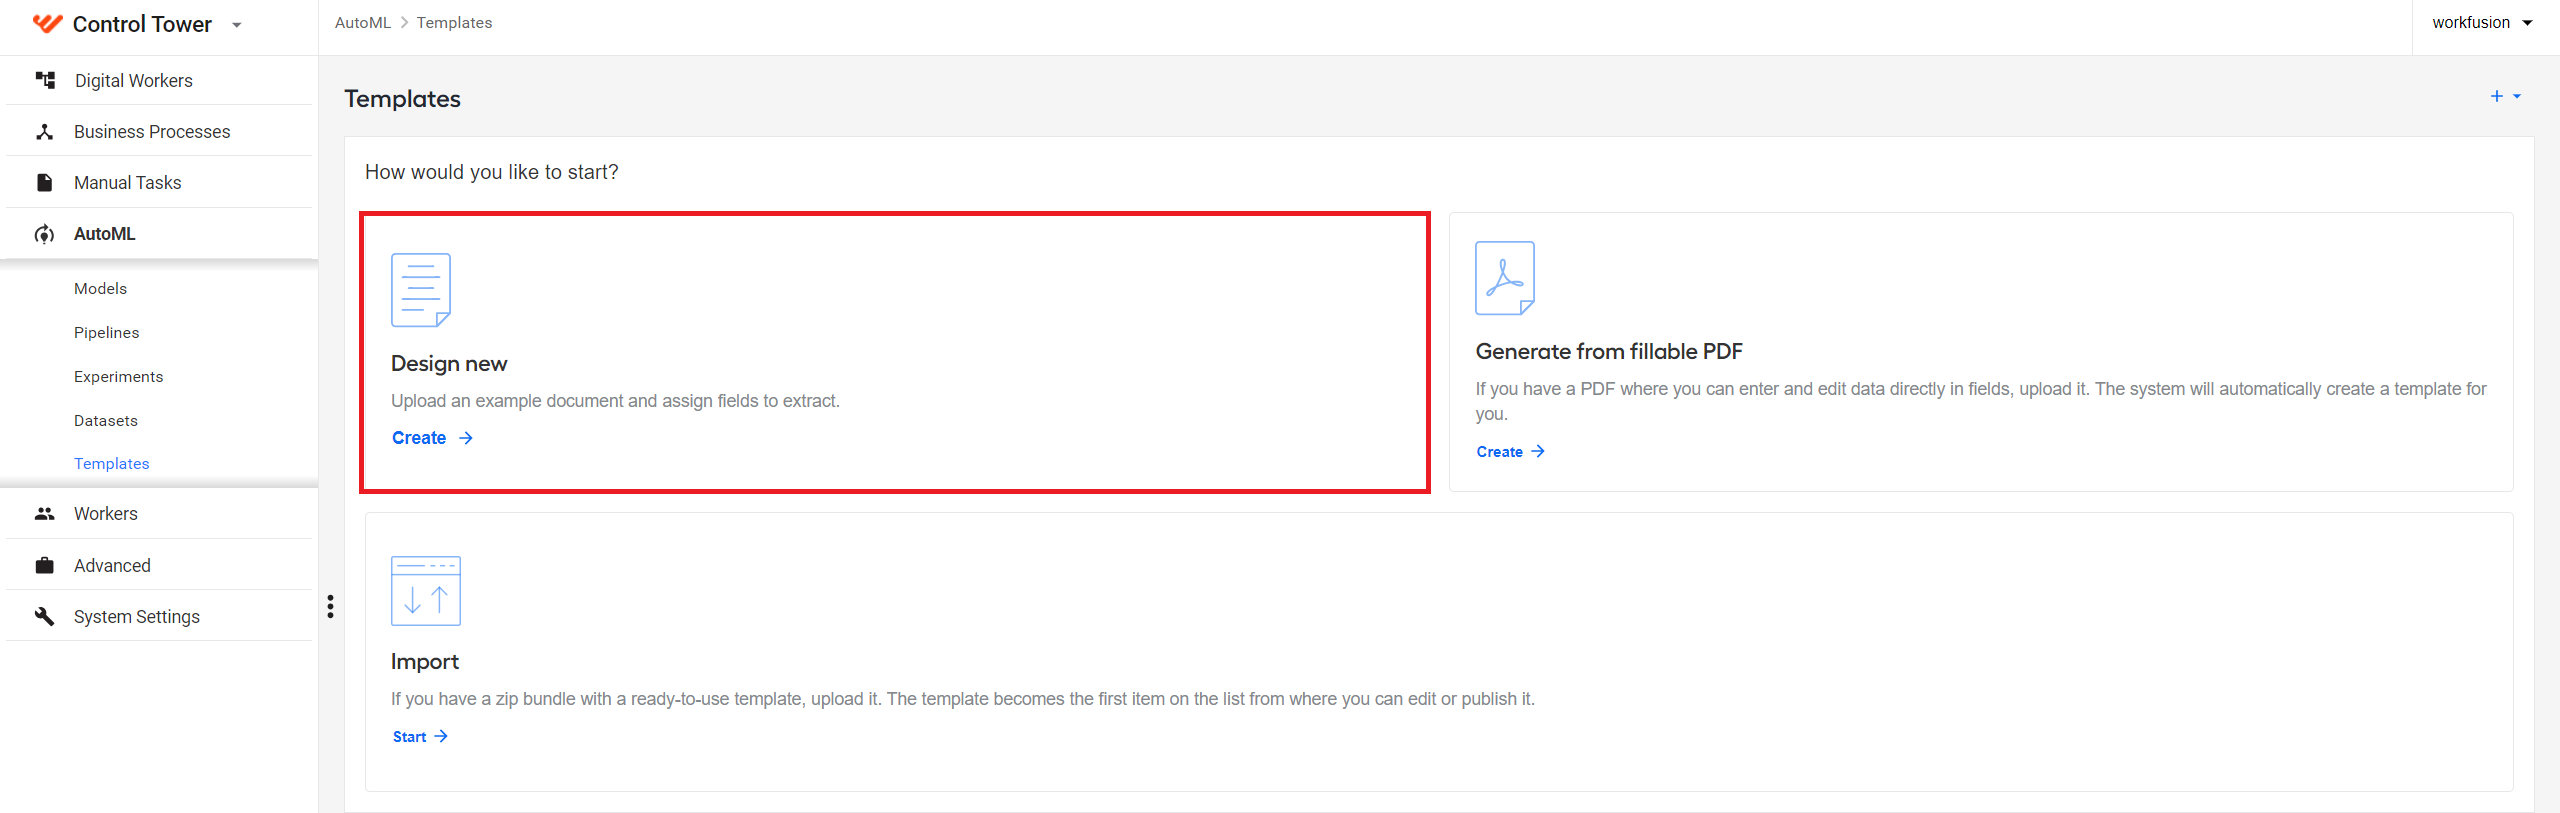Click the Digital Workers sidebar icon

45,80
